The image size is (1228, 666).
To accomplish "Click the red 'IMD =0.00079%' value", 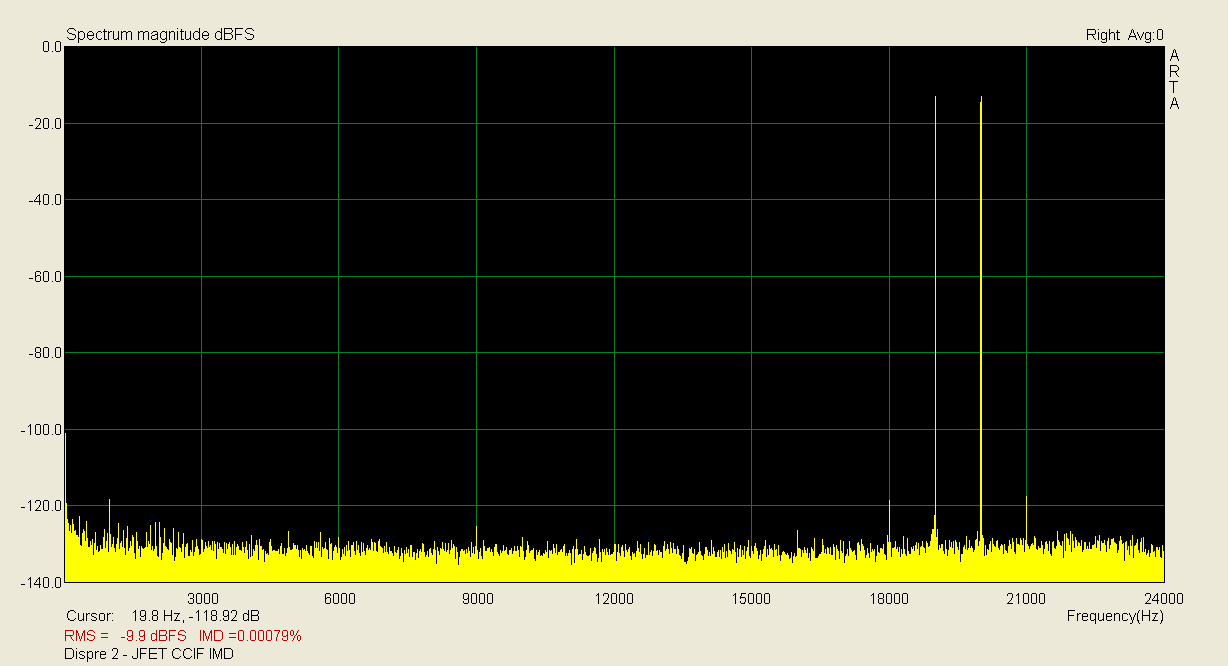I will point(251,636).
